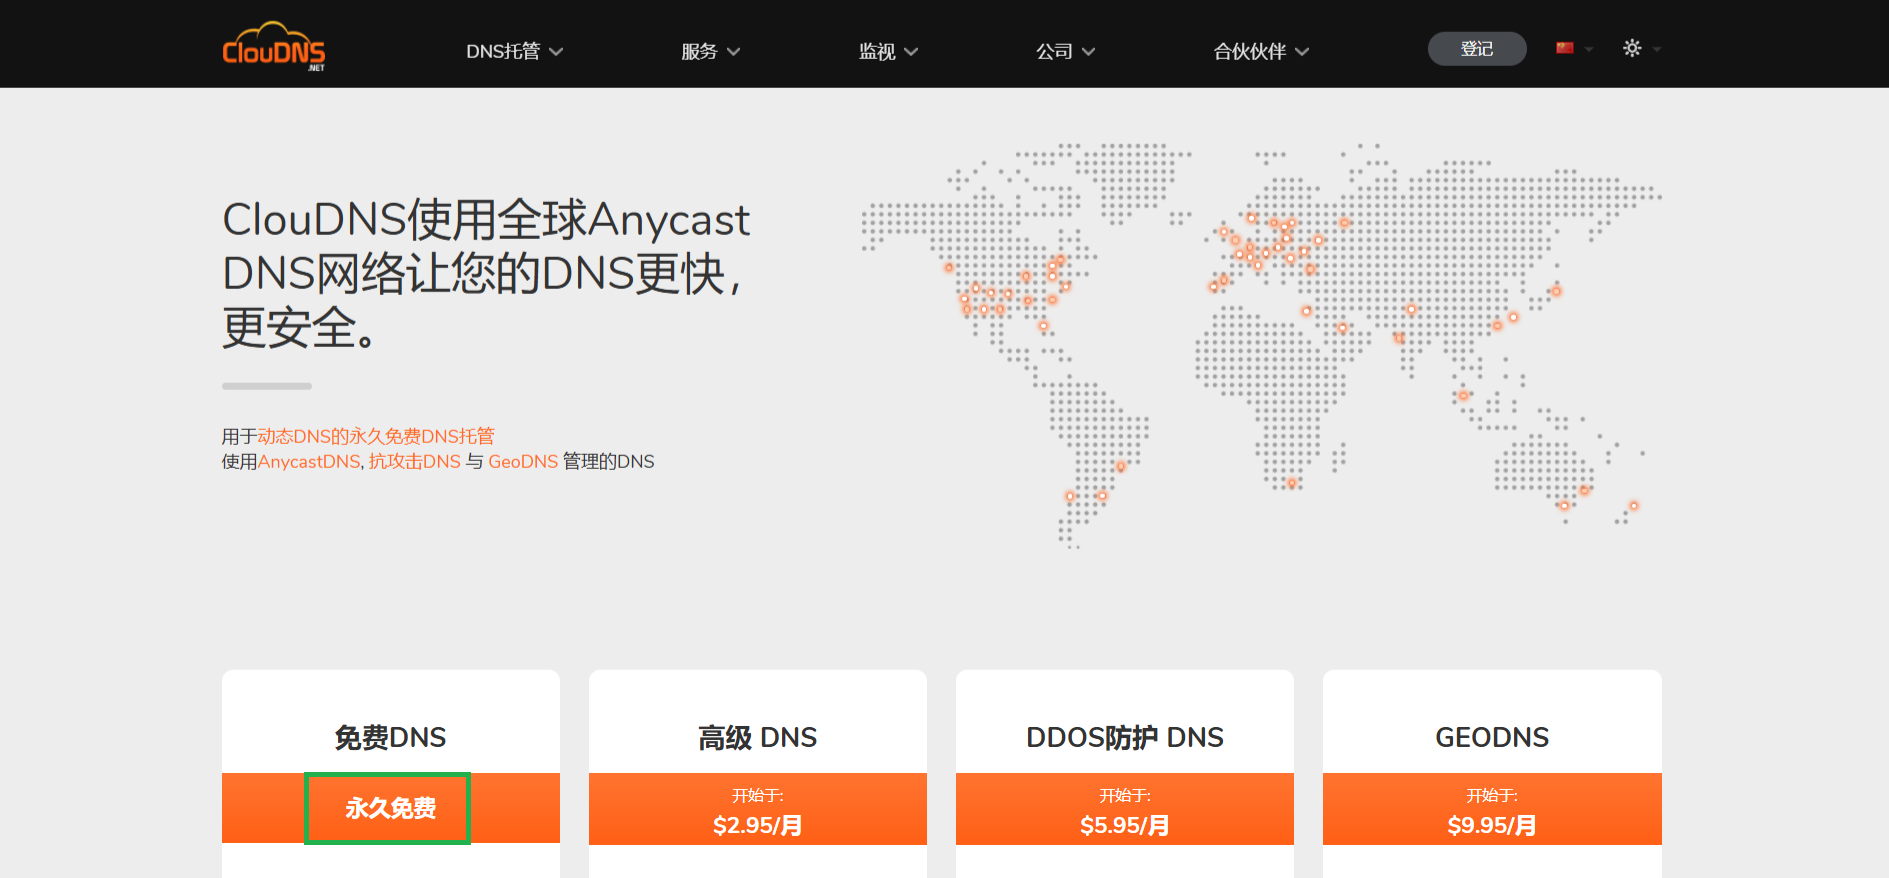
Task: Click the ClouDNS logo
Action: 273,47
